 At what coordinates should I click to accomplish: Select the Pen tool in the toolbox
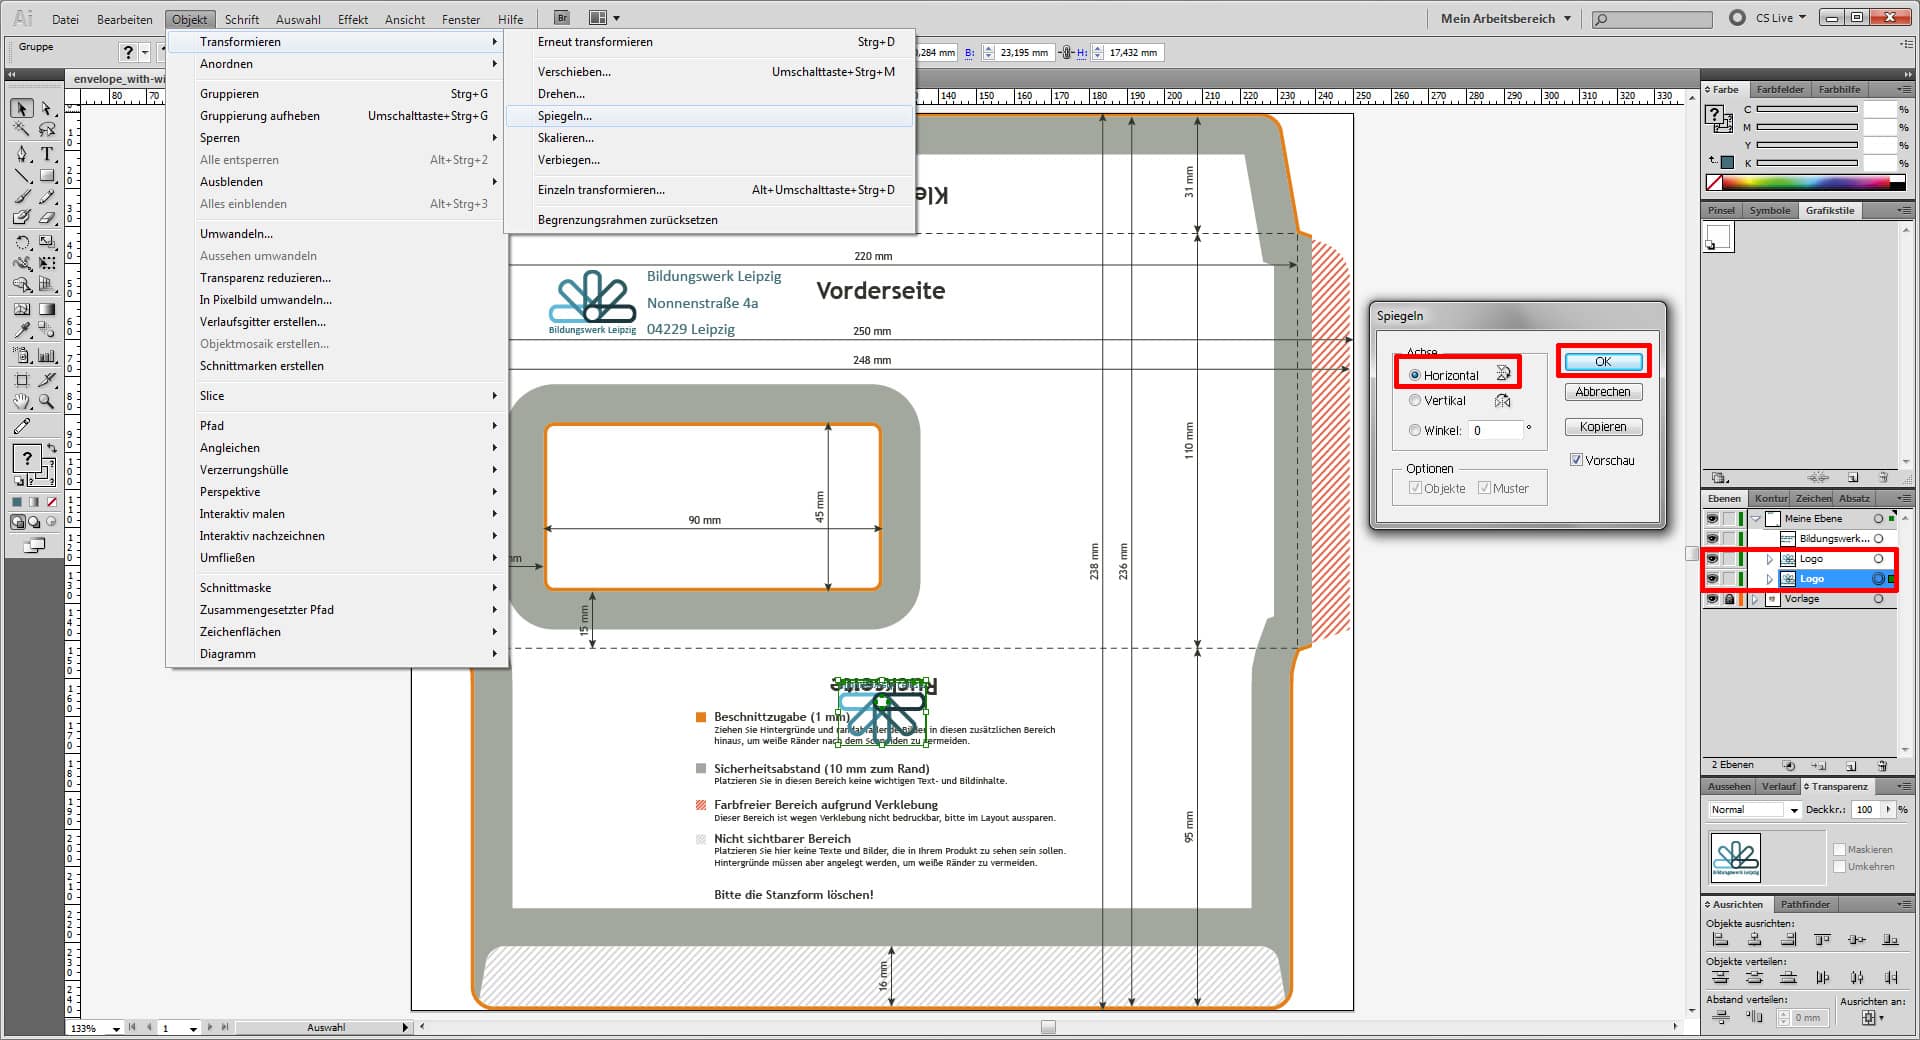22,154
